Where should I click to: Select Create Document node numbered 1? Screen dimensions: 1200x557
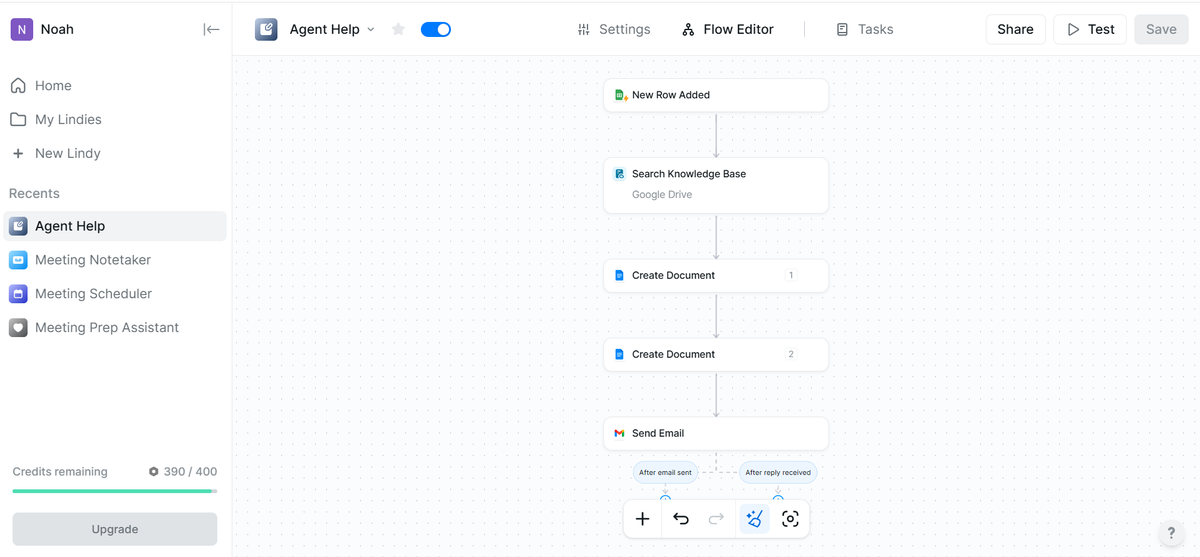pyautogui.click(x=716, y=275)
